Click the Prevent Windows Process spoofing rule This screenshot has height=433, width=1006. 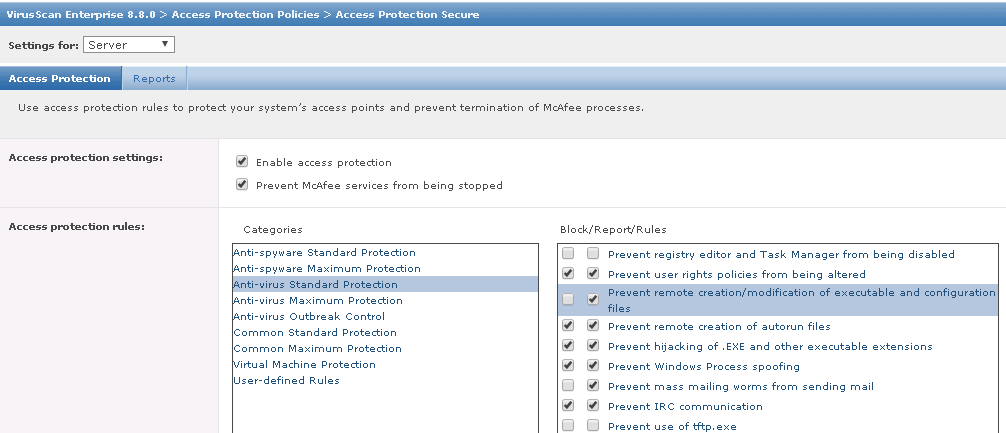coord(704,366)
